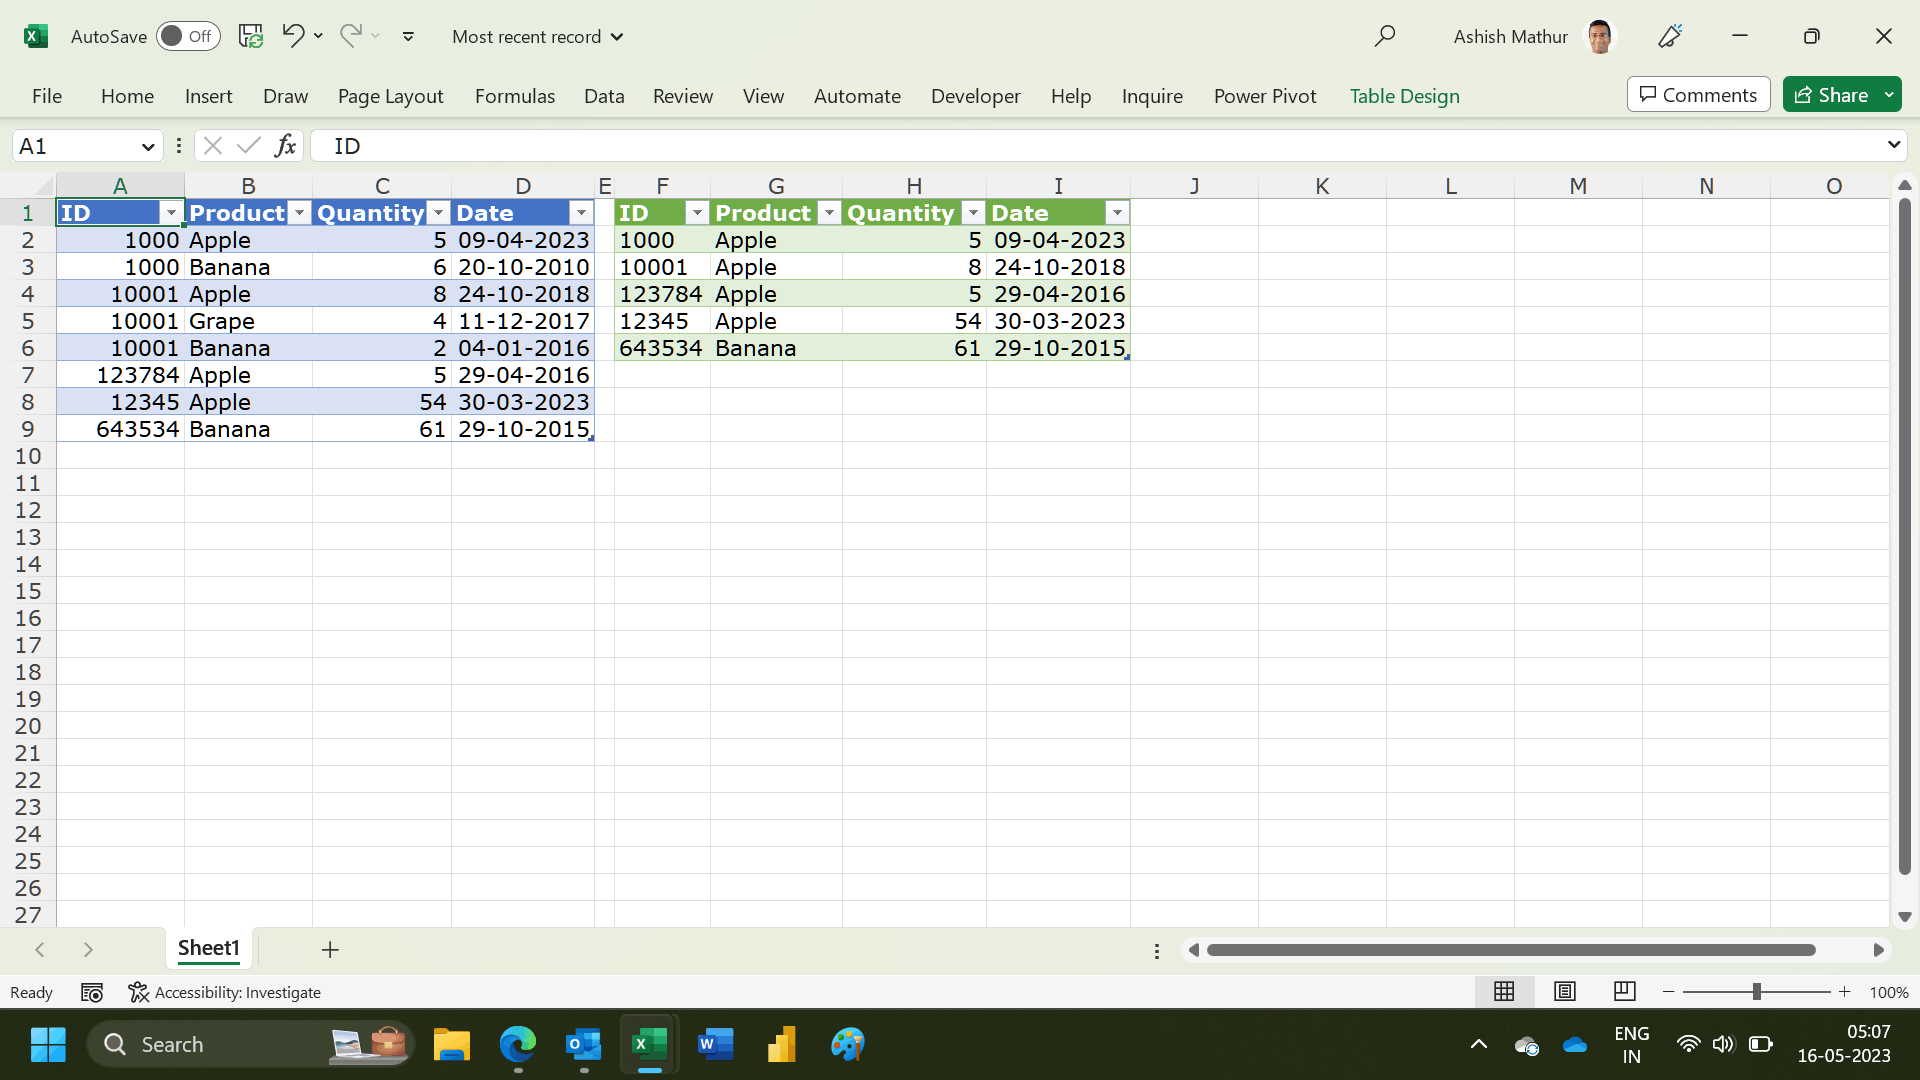This screenshot has width=1920, height=1080.
Task: Open the search magnifier in title bar
Action: pos(1384,36)
